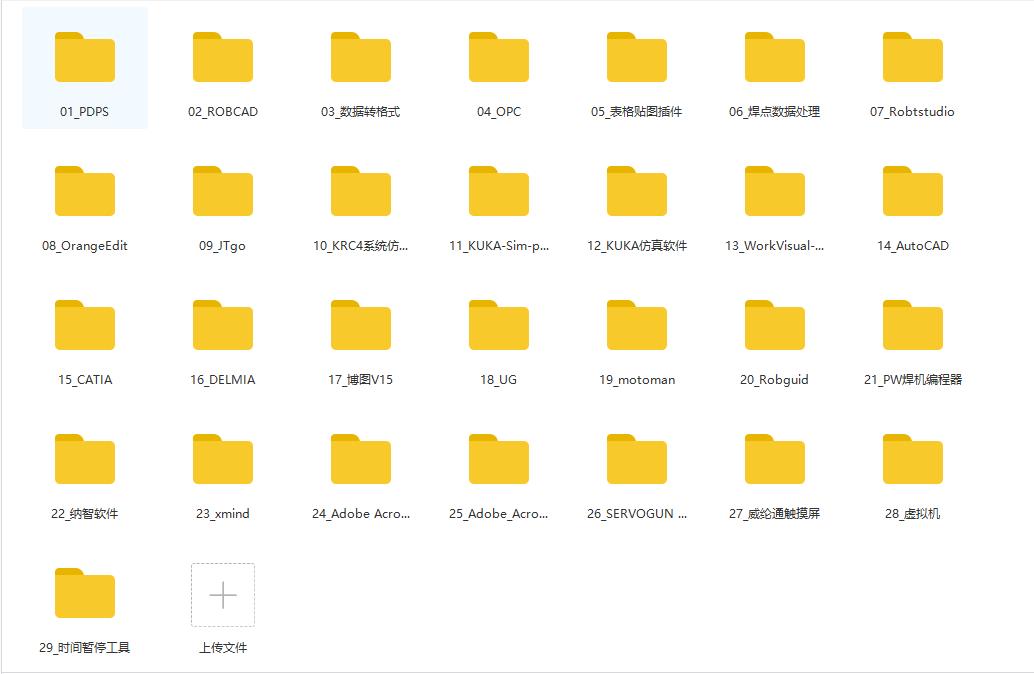Select the 16_DELMIA folder

click(223, 326)
